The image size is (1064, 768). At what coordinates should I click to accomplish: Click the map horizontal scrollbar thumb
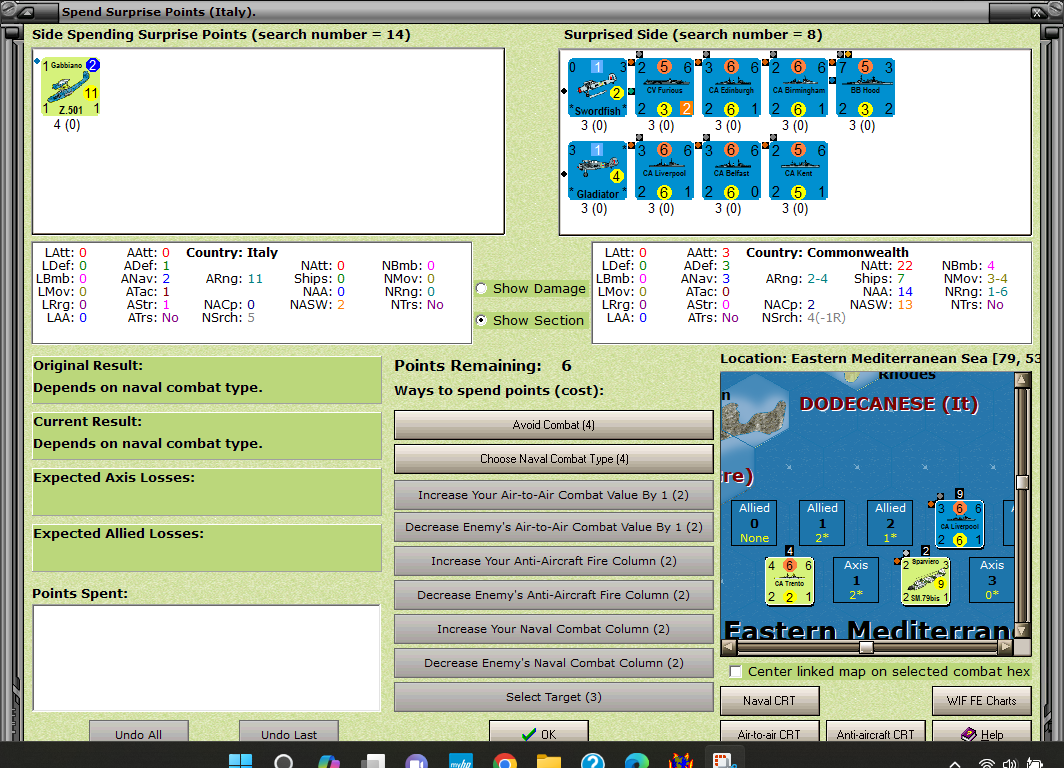(866, 647)
